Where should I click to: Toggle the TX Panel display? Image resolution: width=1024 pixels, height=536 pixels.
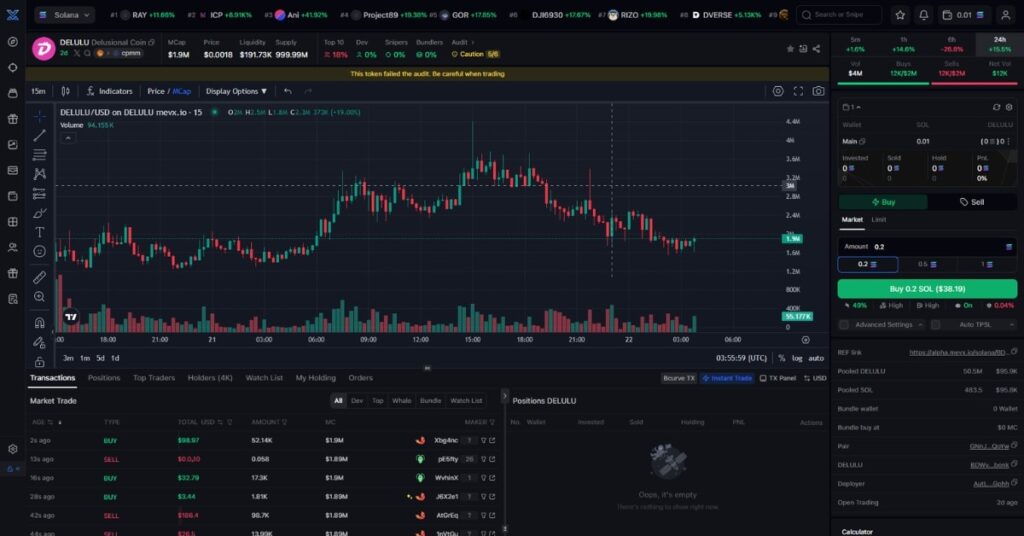pos(778,378)
